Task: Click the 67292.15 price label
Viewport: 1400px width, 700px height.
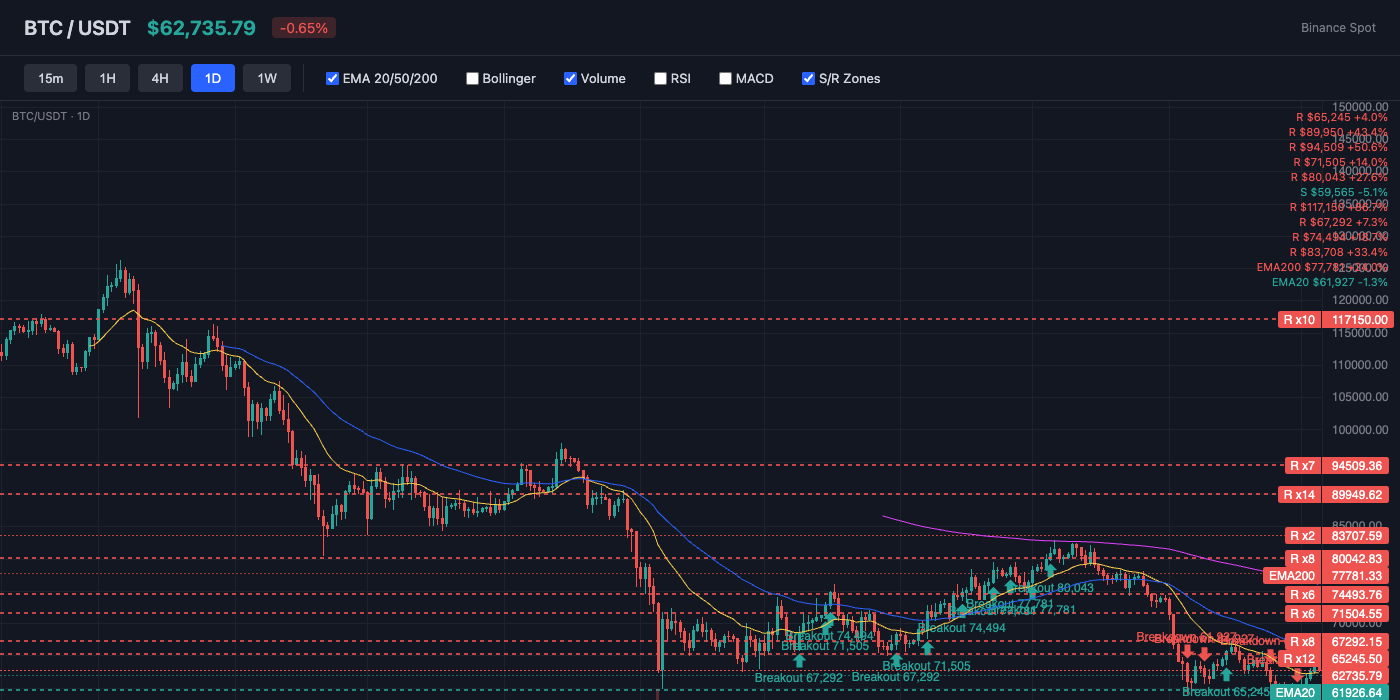Action: tap(1357, 641)
